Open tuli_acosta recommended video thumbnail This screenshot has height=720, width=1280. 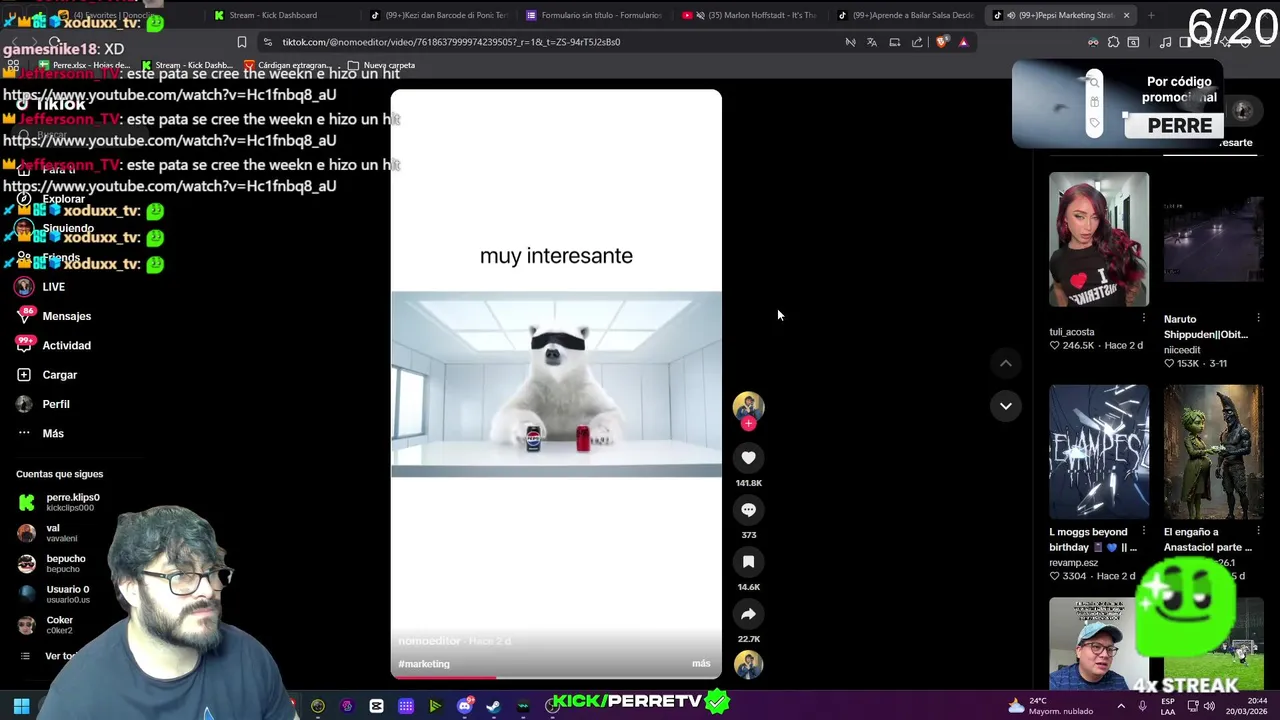1099,239
